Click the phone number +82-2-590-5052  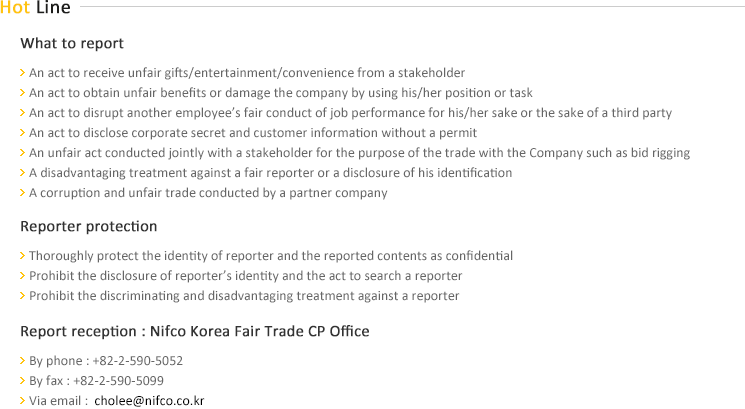(138, 361)
